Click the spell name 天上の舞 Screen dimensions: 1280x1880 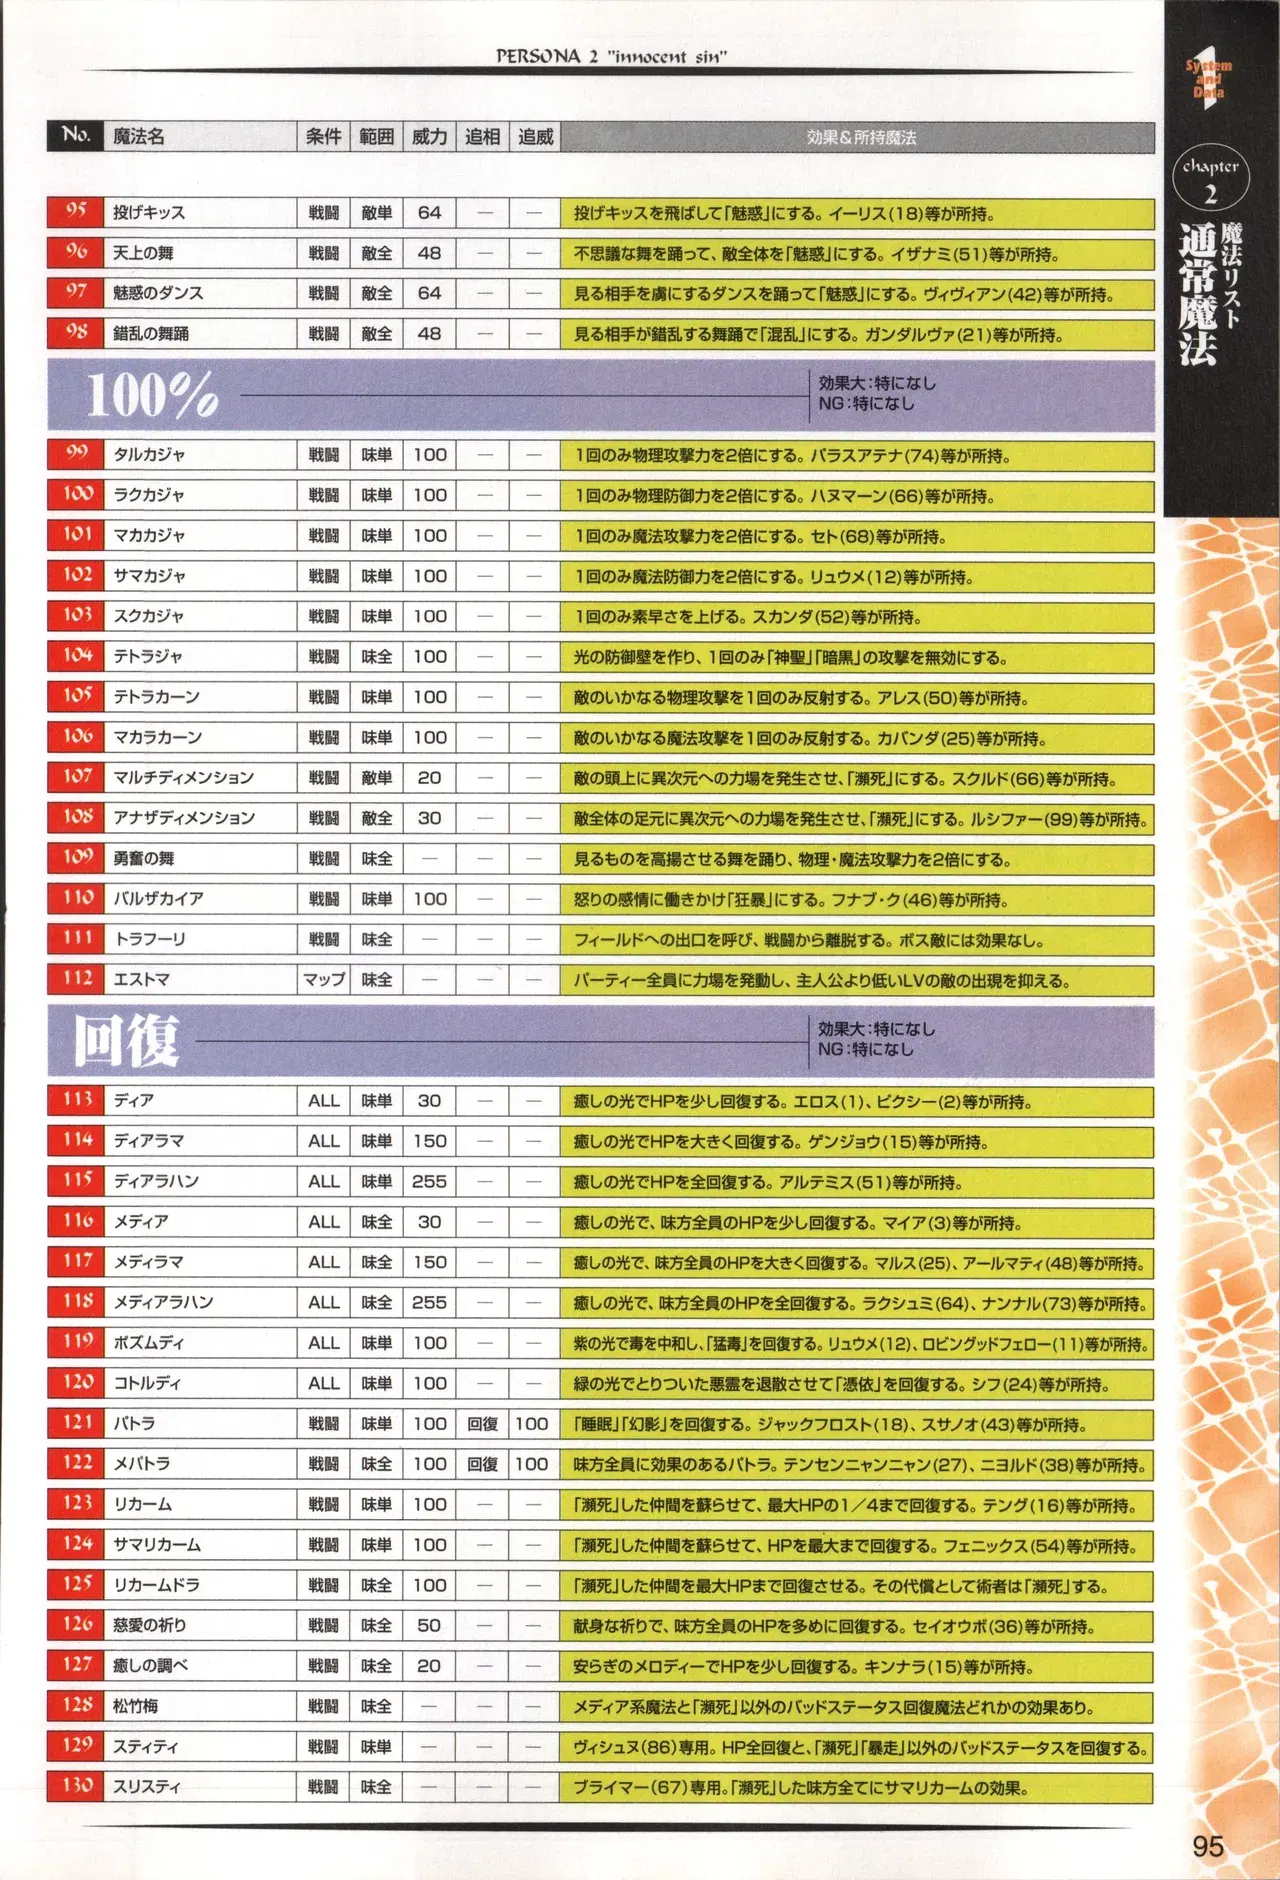[x=143, y=253]
